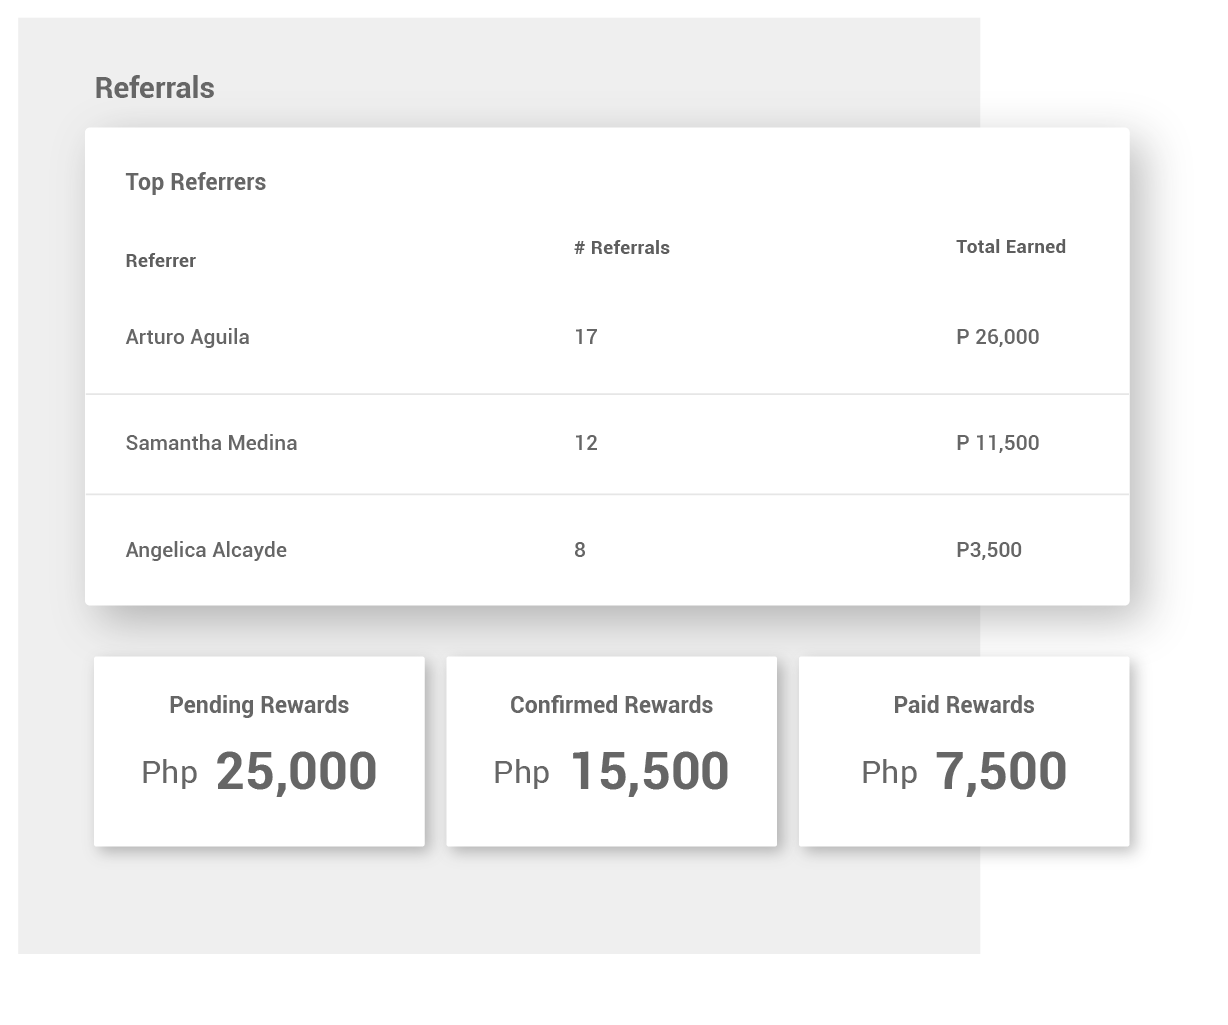The image size is (1228, 1025).
Task: Open Arturo Aguila's referrer row
Action: 607,337
